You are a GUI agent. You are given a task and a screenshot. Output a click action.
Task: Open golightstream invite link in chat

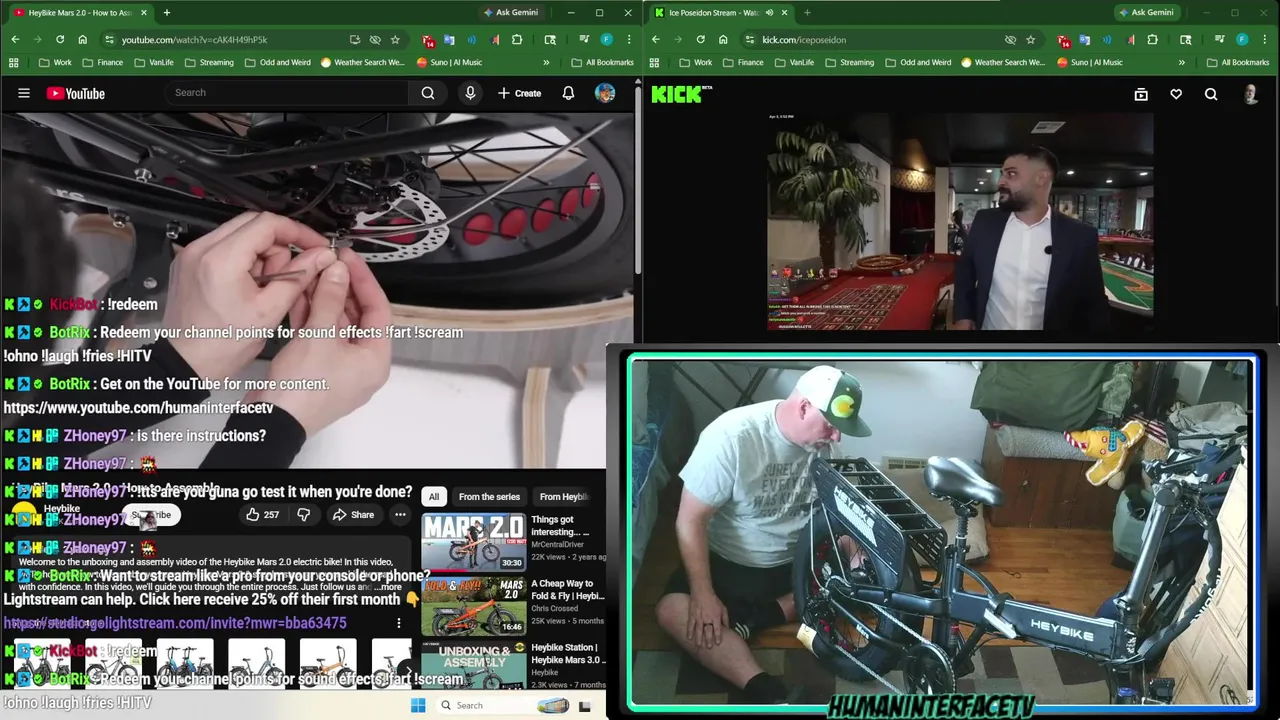[175, 623]
